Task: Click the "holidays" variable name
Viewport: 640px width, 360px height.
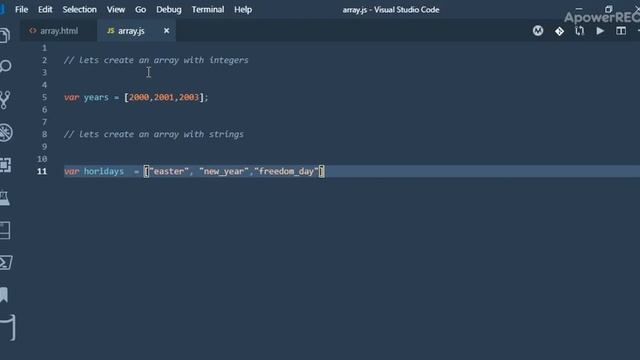Action: click(x=104, y=171)
